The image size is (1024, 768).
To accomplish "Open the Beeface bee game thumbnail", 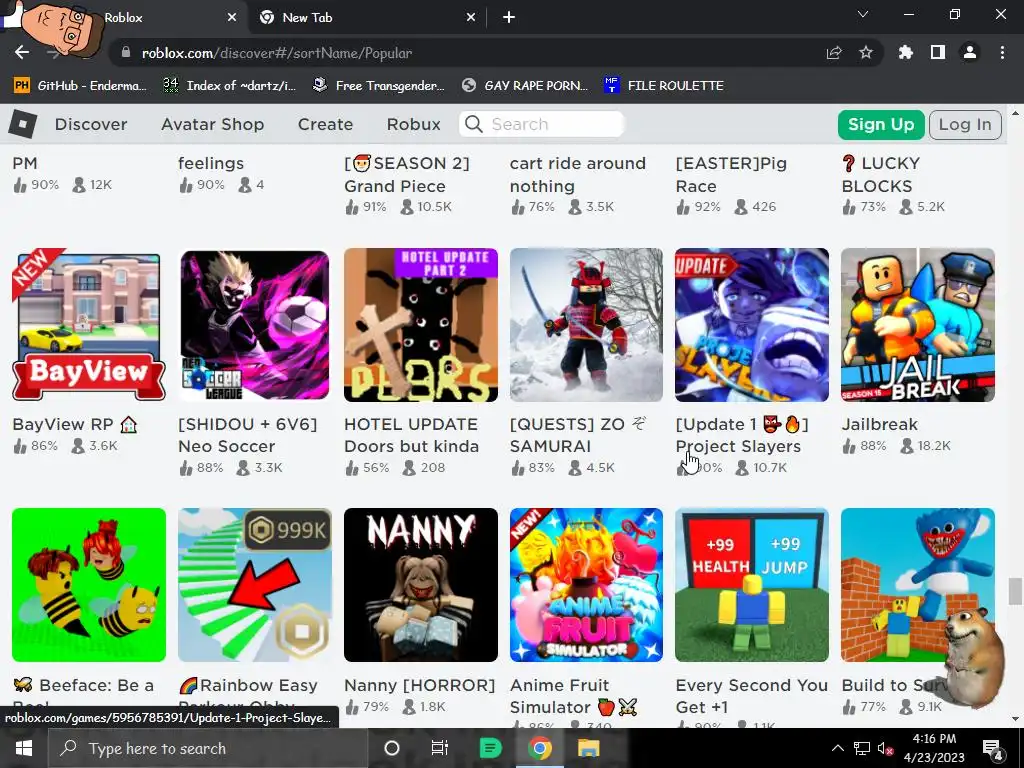I will (x=89, y=585).
